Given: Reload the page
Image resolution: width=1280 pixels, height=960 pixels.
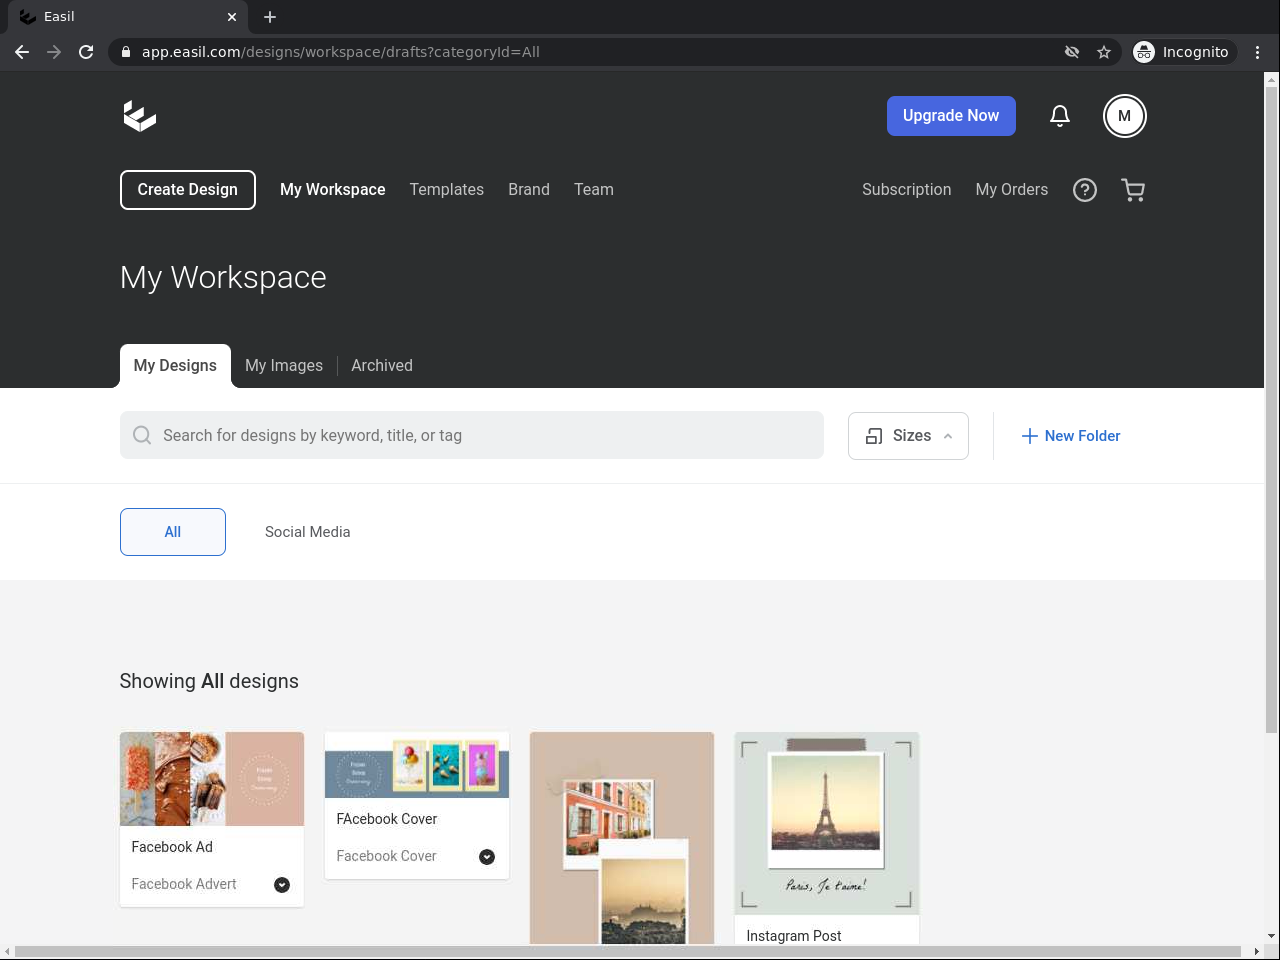Looking at the screenshot, I should 86,52.
